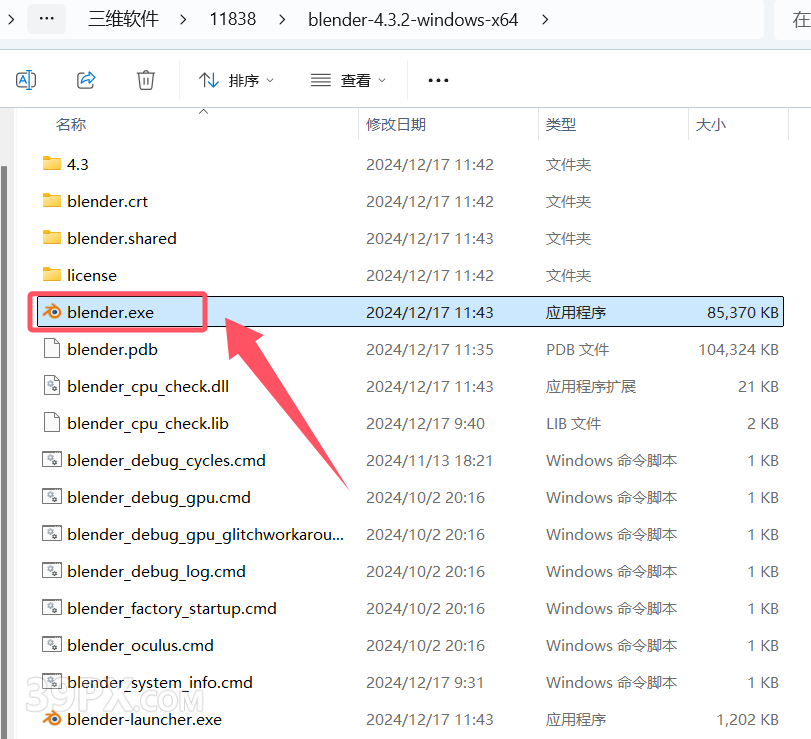Click the blender.exe application icon
The height and width of the screenshot is (739, 811).
coord(52,312)
